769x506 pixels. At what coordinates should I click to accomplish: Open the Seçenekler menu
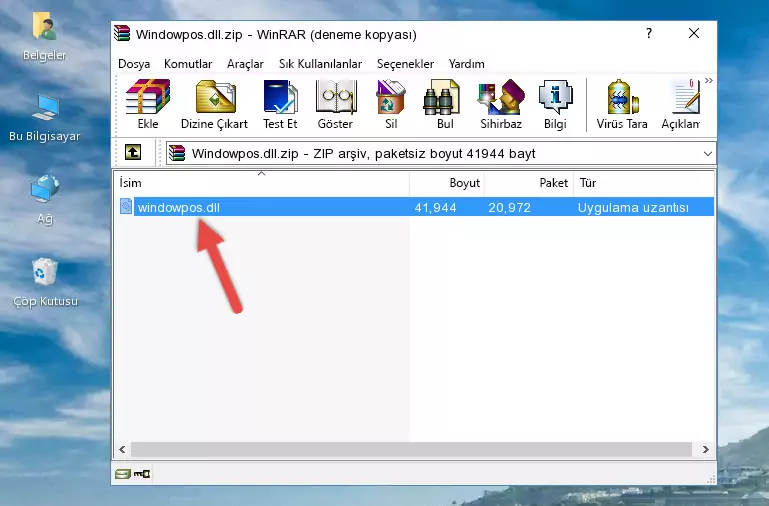[405, 64]
